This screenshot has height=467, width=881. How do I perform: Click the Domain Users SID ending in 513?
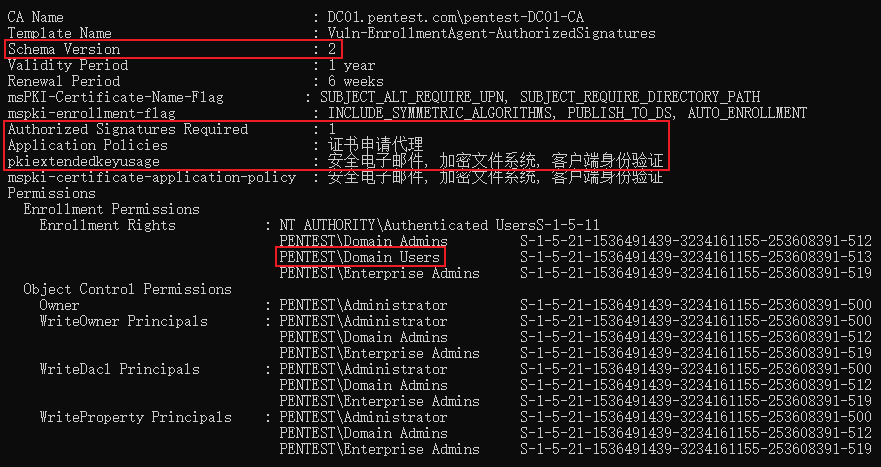point(696,257)
